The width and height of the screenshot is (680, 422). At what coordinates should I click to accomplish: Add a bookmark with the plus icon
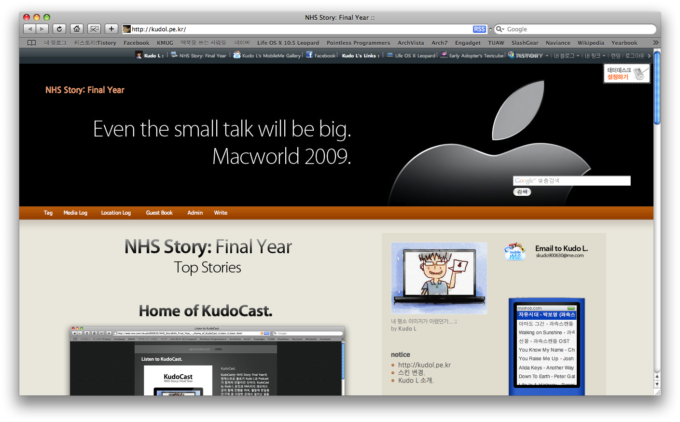coord(111,29)
